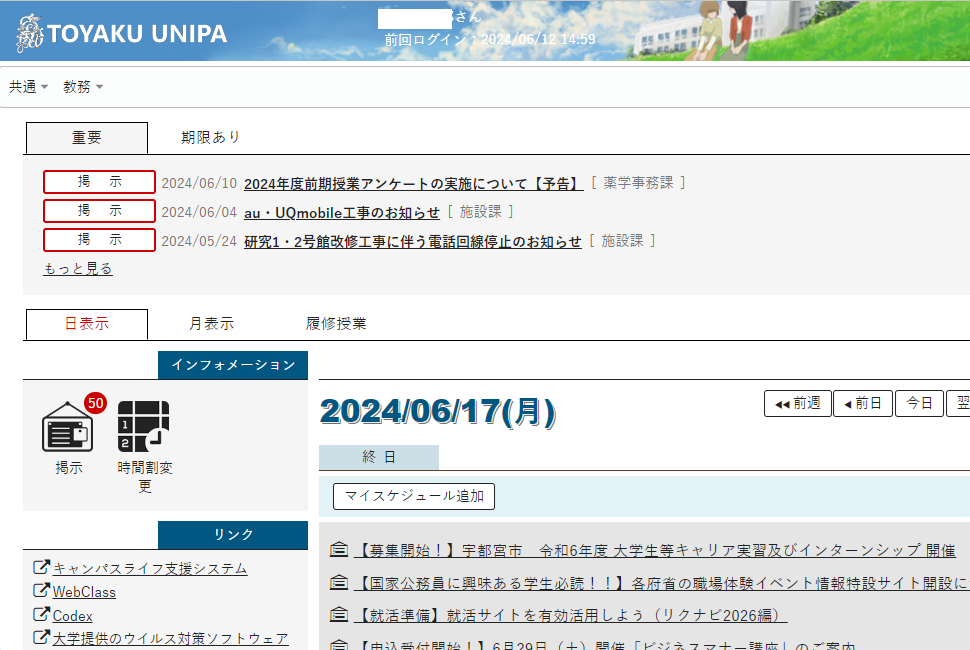
Task: Click the 前回ログイン timestamp text
Action: click(x=490, y=40)
